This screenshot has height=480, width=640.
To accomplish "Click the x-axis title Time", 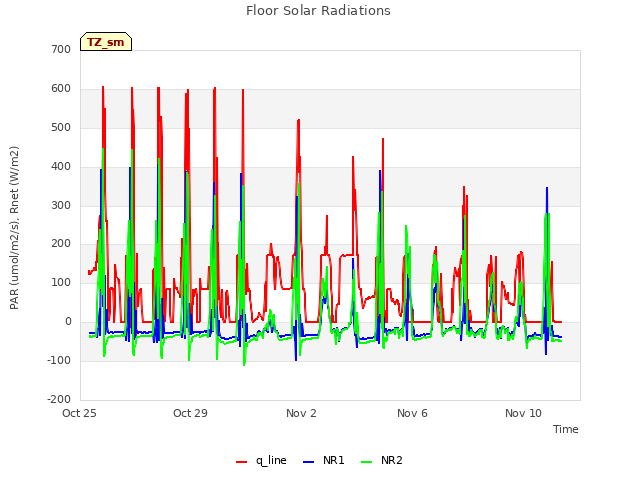I will [x=566, y=429].
